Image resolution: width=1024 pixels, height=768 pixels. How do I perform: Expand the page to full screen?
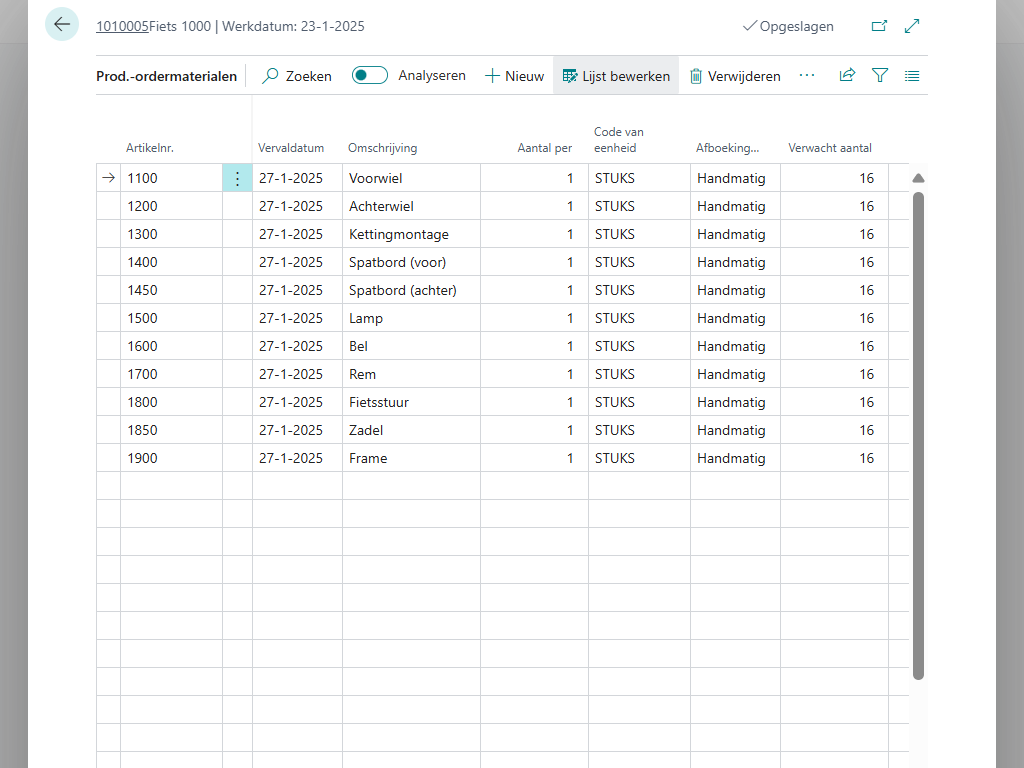point(912,26)
